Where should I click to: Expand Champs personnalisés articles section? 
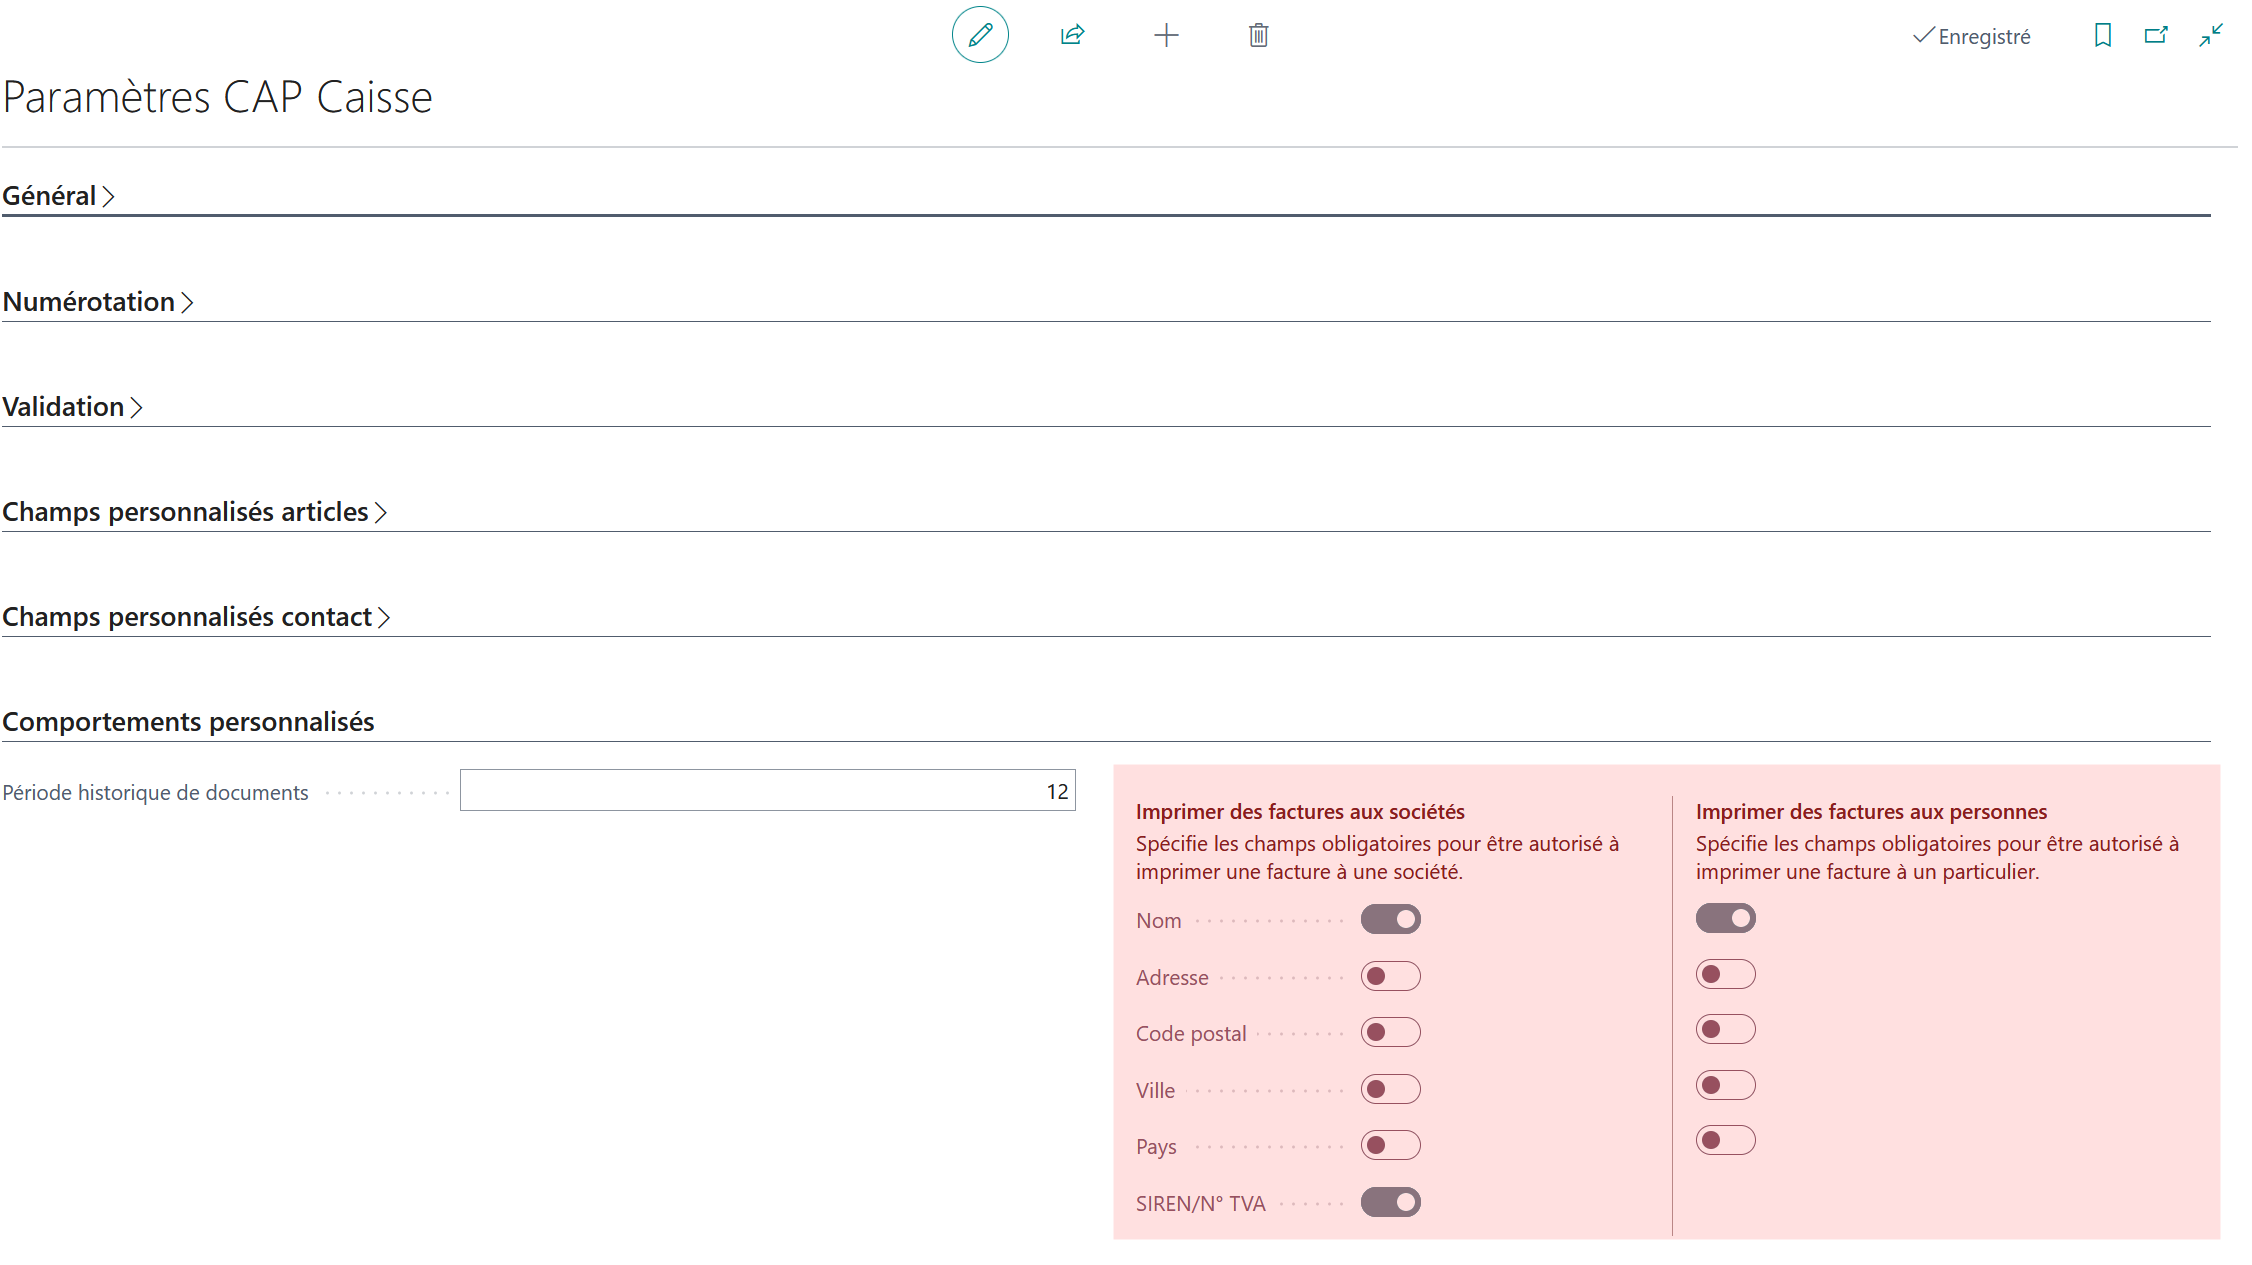pyautogui.click(x=195, y=512)
